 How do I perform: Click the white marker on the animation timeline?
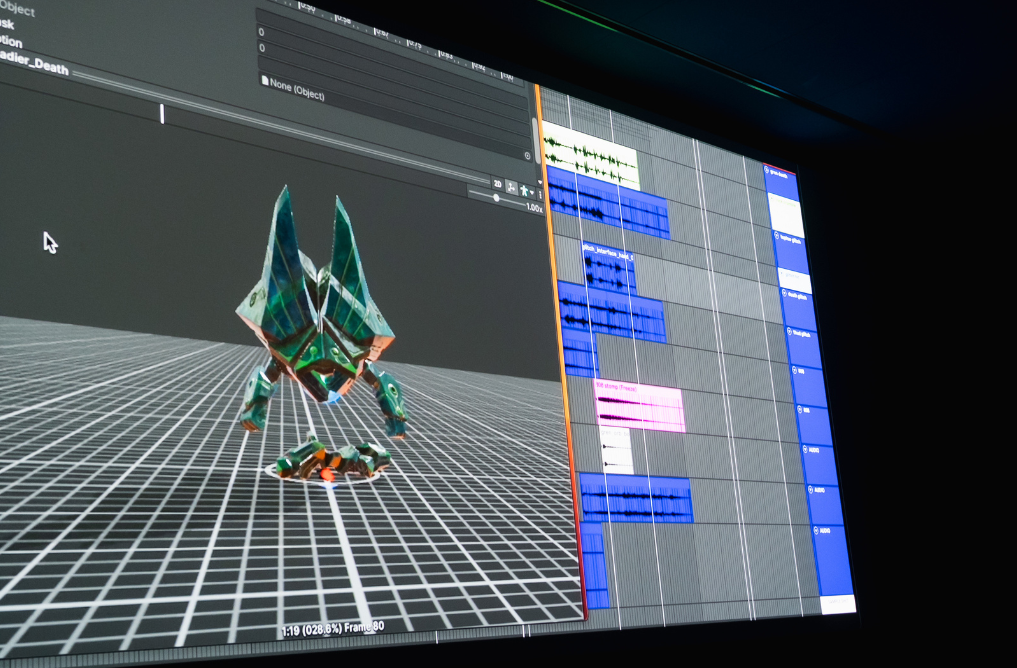(162, 113)
